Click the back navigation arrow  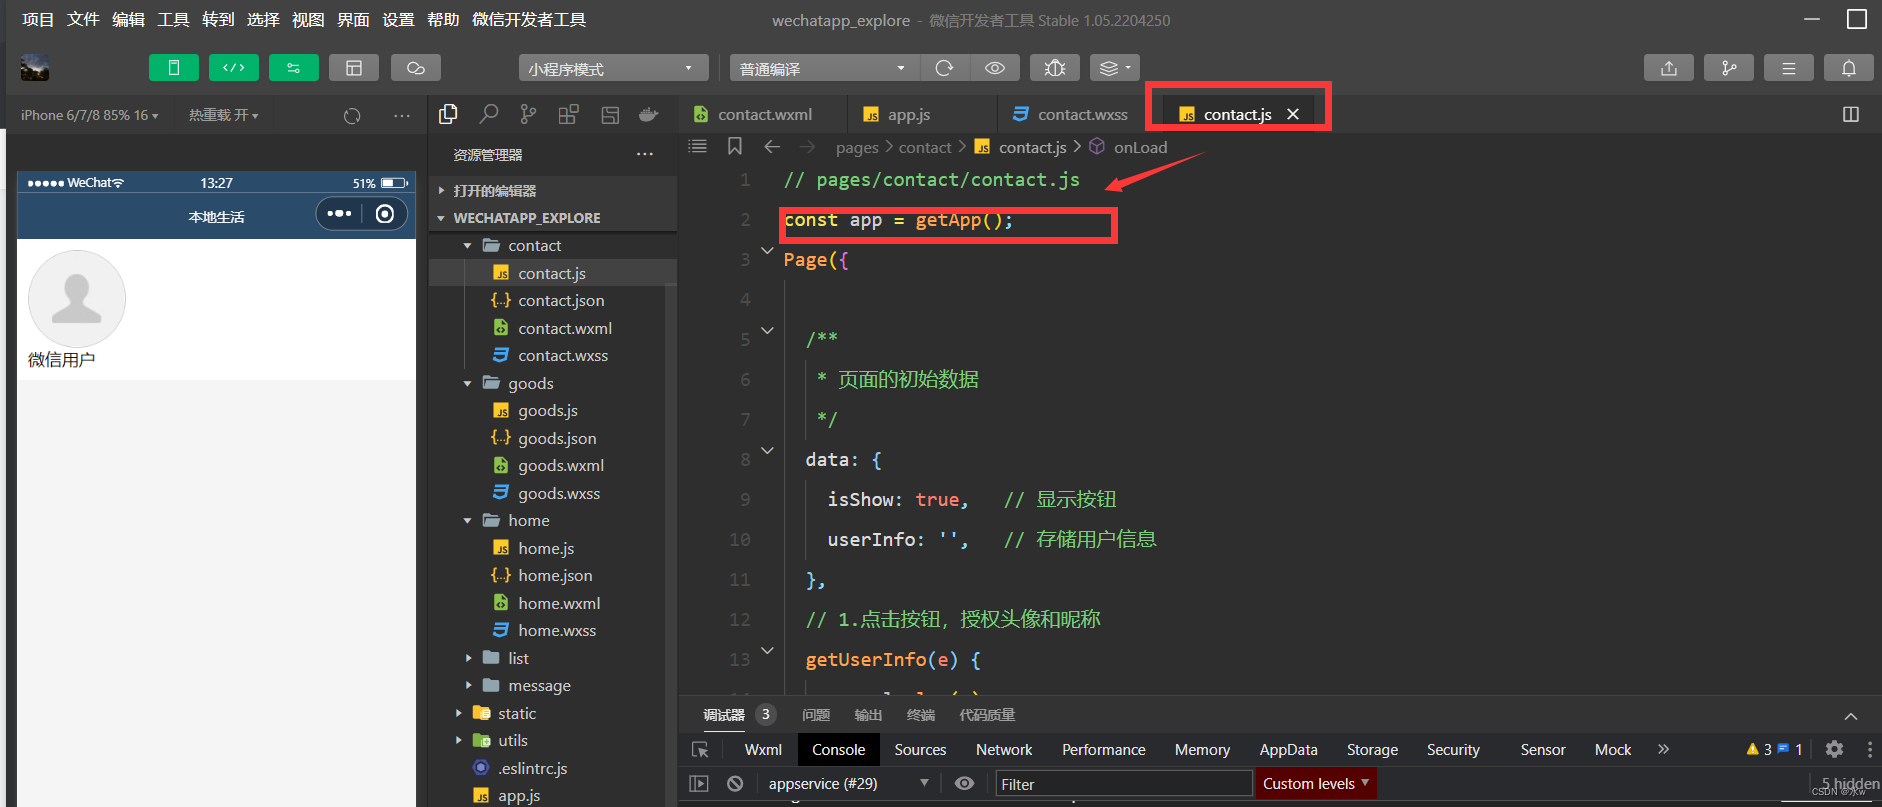coord(772,147)
